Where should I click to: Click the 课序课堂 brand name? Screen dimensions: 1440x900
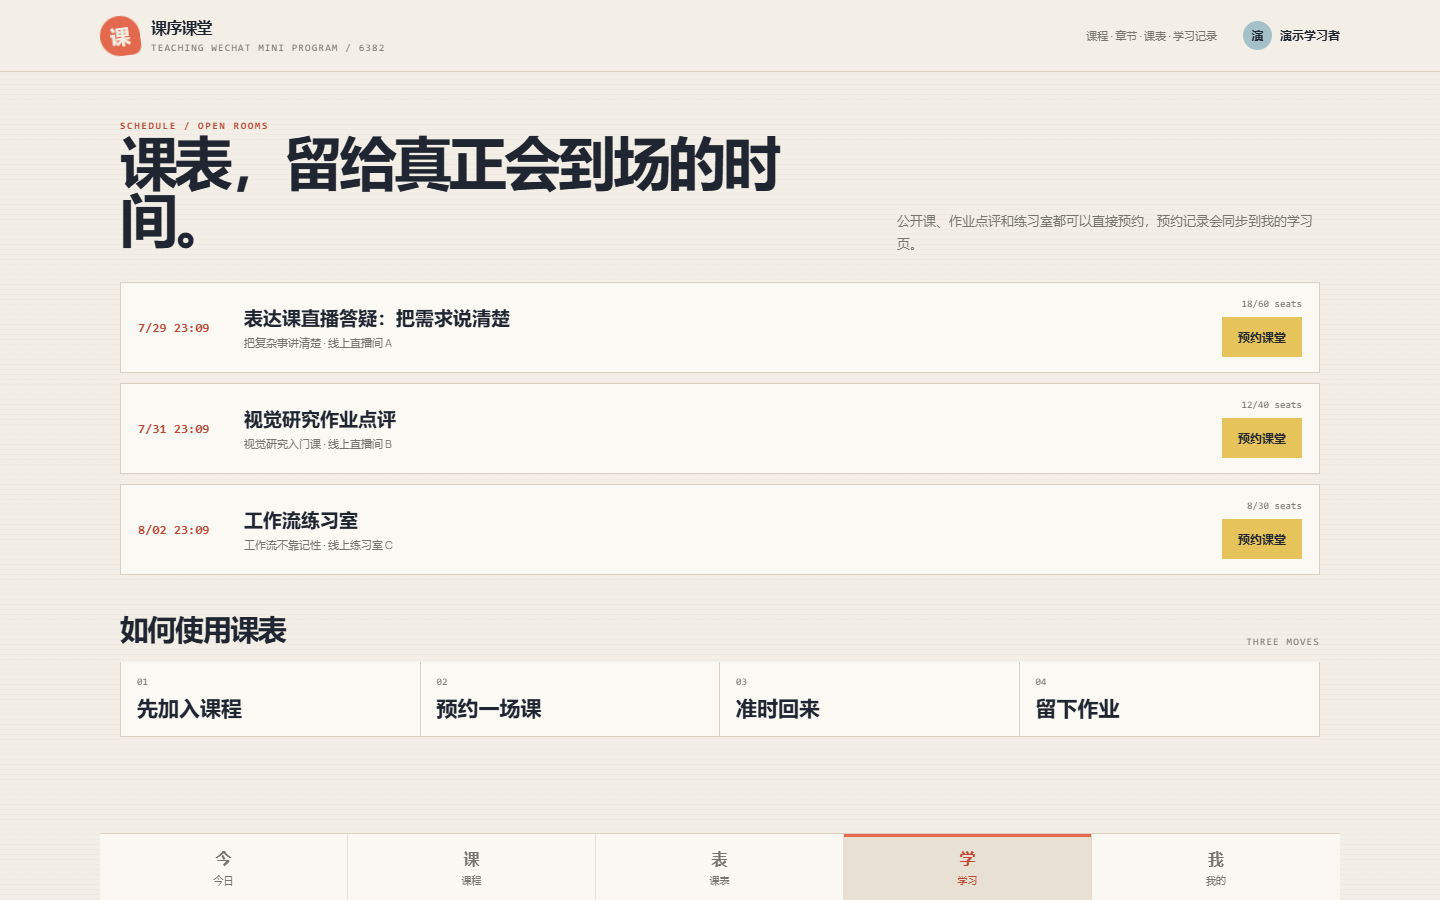(182, 28)
